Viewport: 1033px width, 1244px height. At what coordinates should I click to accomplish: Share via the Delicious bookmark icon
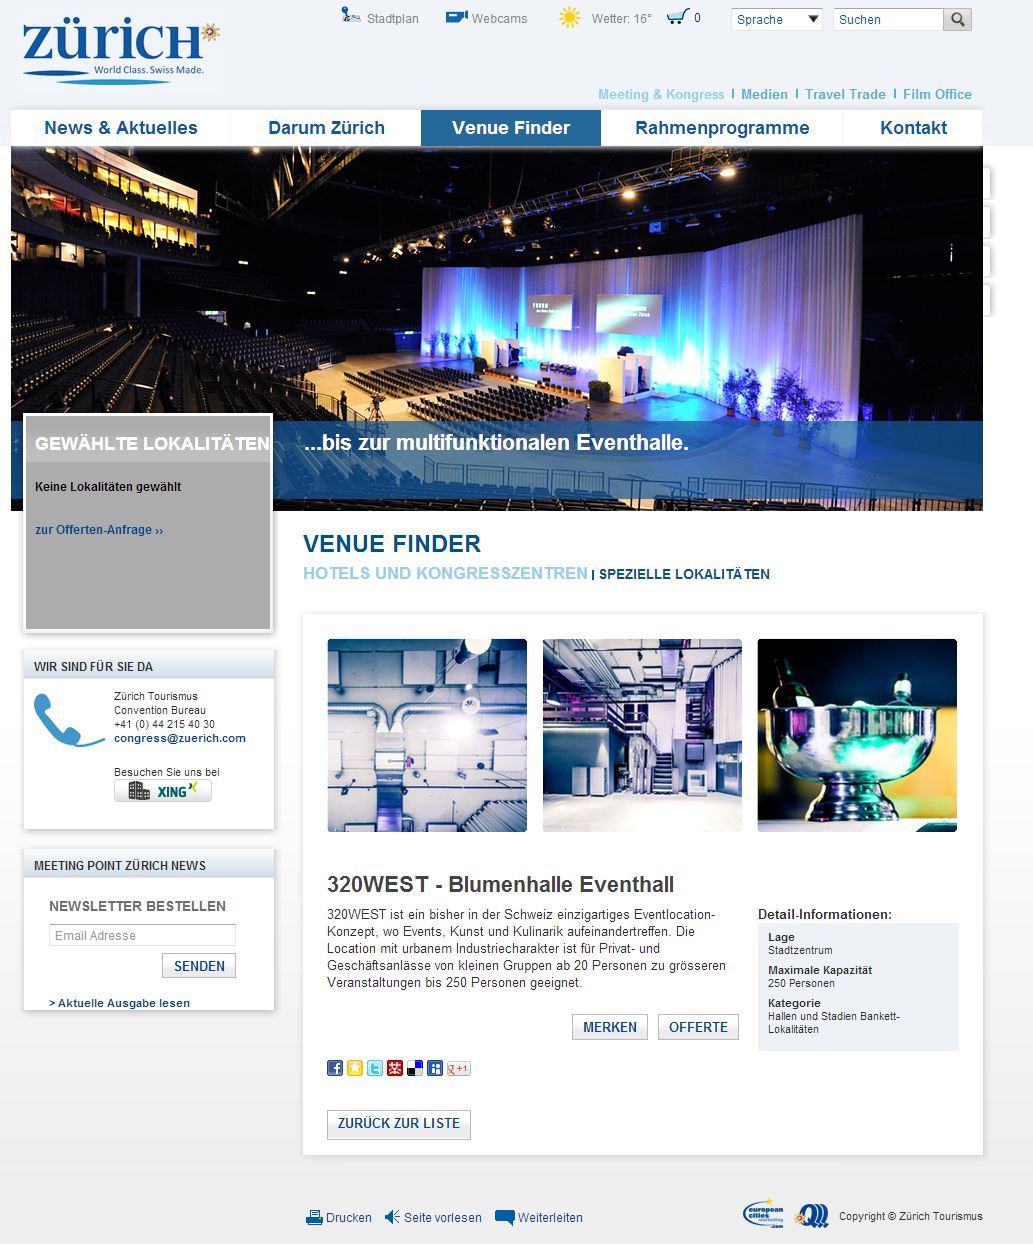415,1068
